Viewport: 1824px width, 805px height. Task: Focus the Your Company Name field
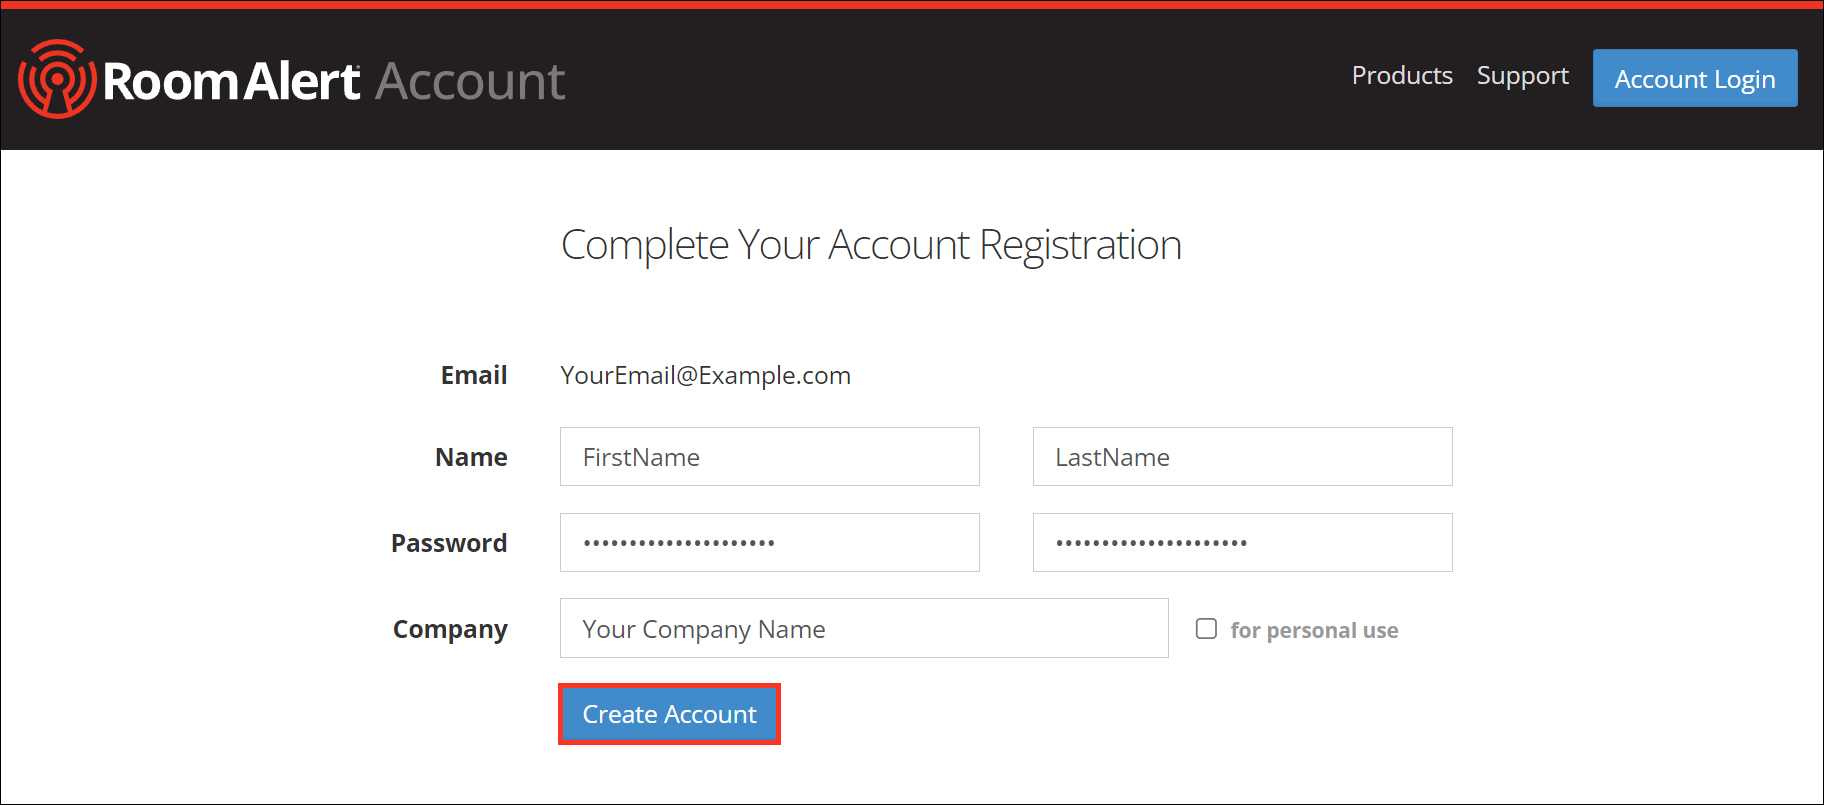[x=863, y=629]
